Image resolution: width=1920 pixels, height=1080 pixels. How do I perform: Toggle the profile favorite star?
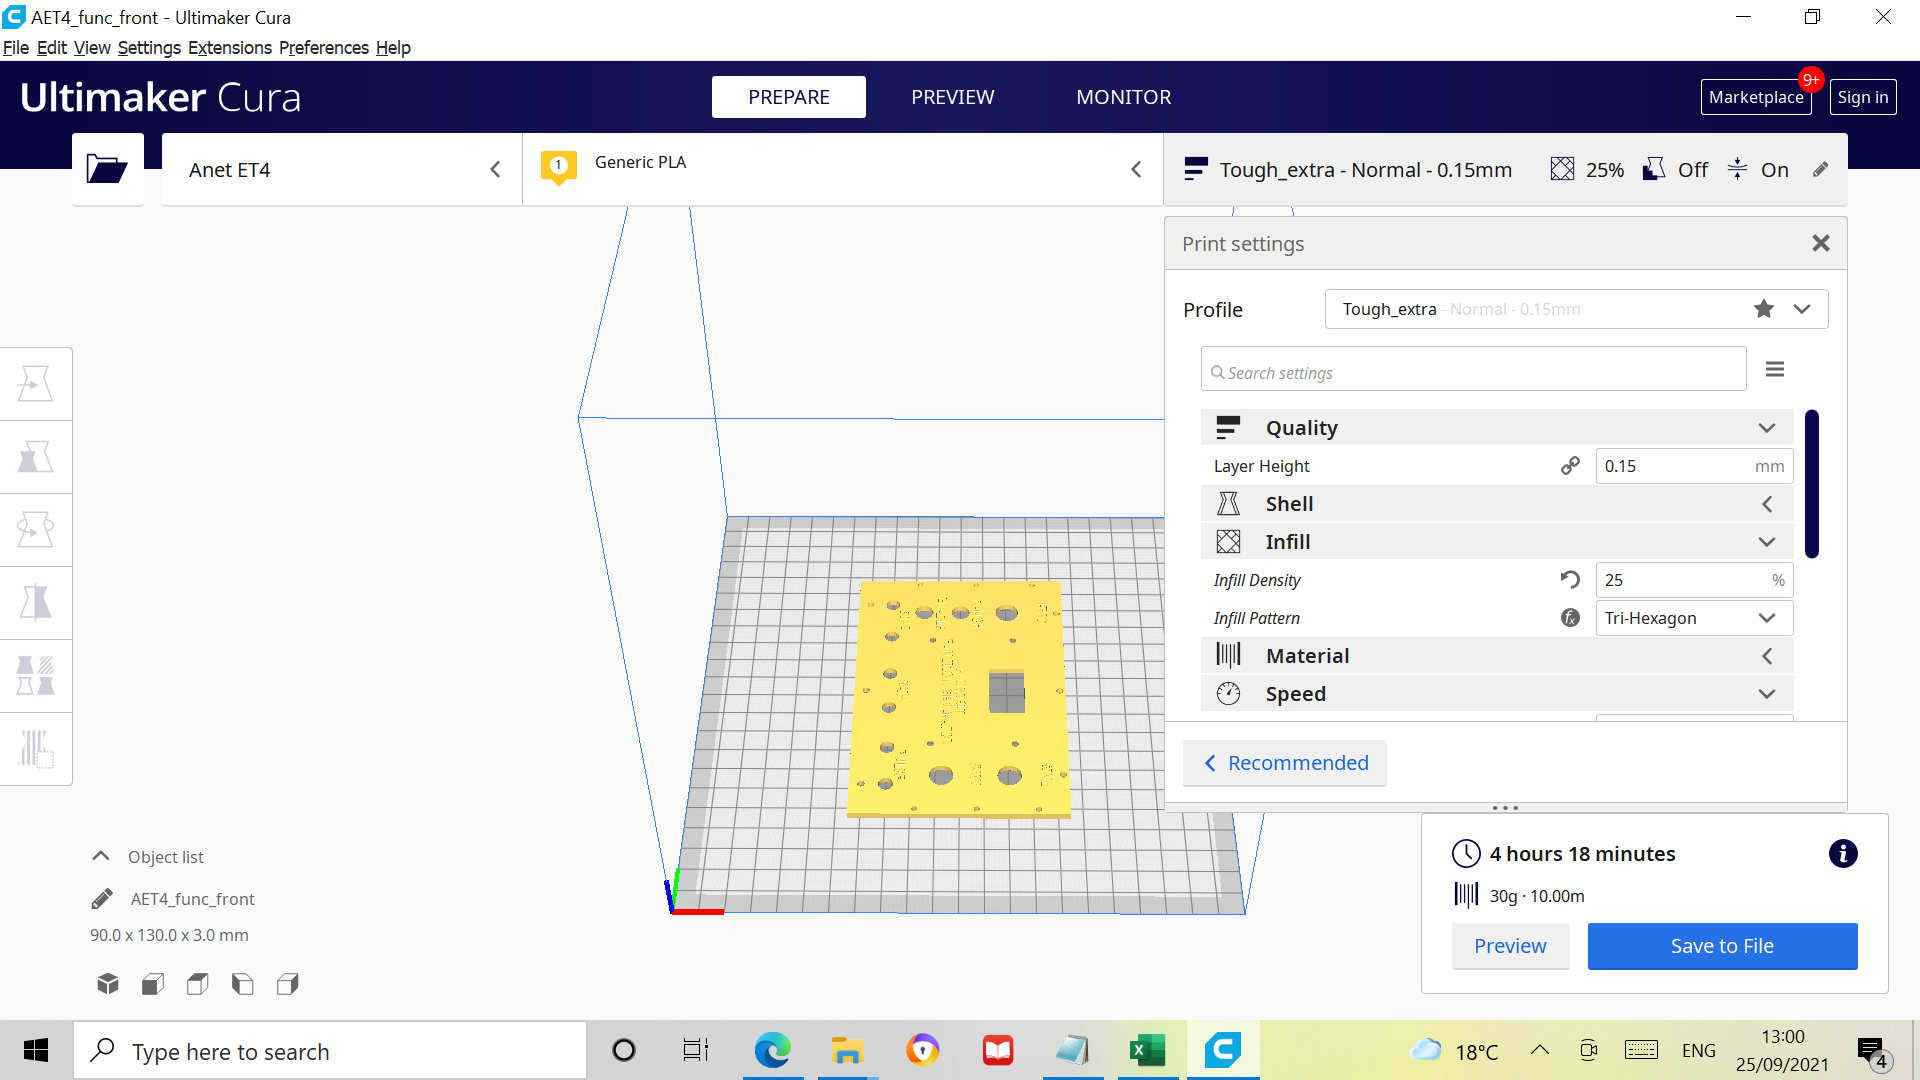1764,309
